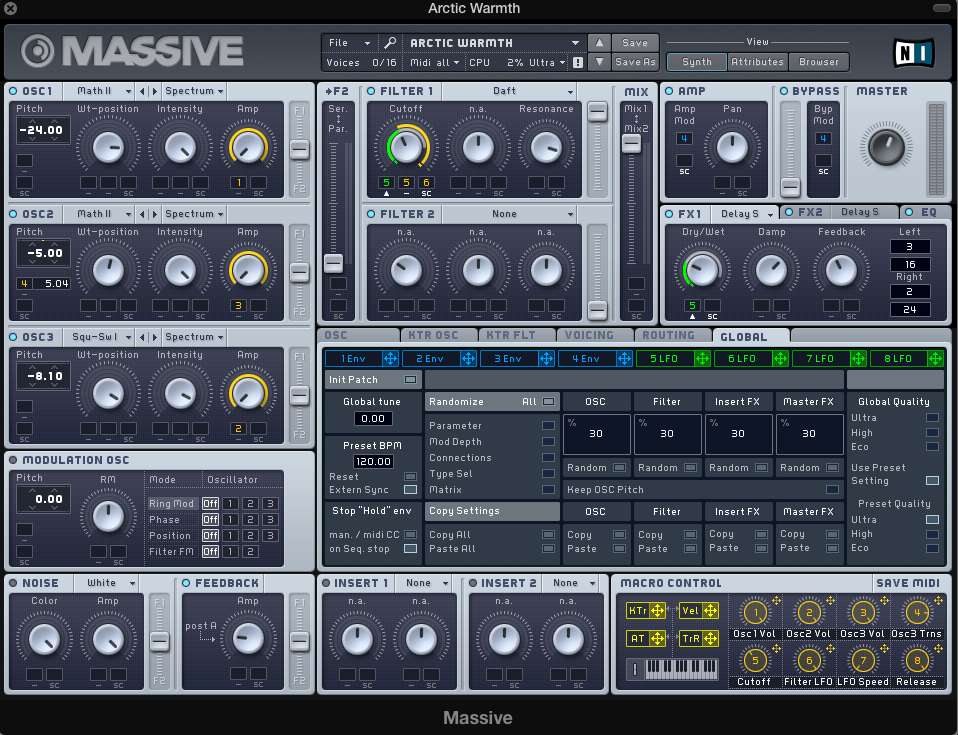This screenshot has width=958, height=735.
Task: Adjust OSC1 filter routing F1/F2 fader
Action: pyautogui.click(x=299, y=149)
